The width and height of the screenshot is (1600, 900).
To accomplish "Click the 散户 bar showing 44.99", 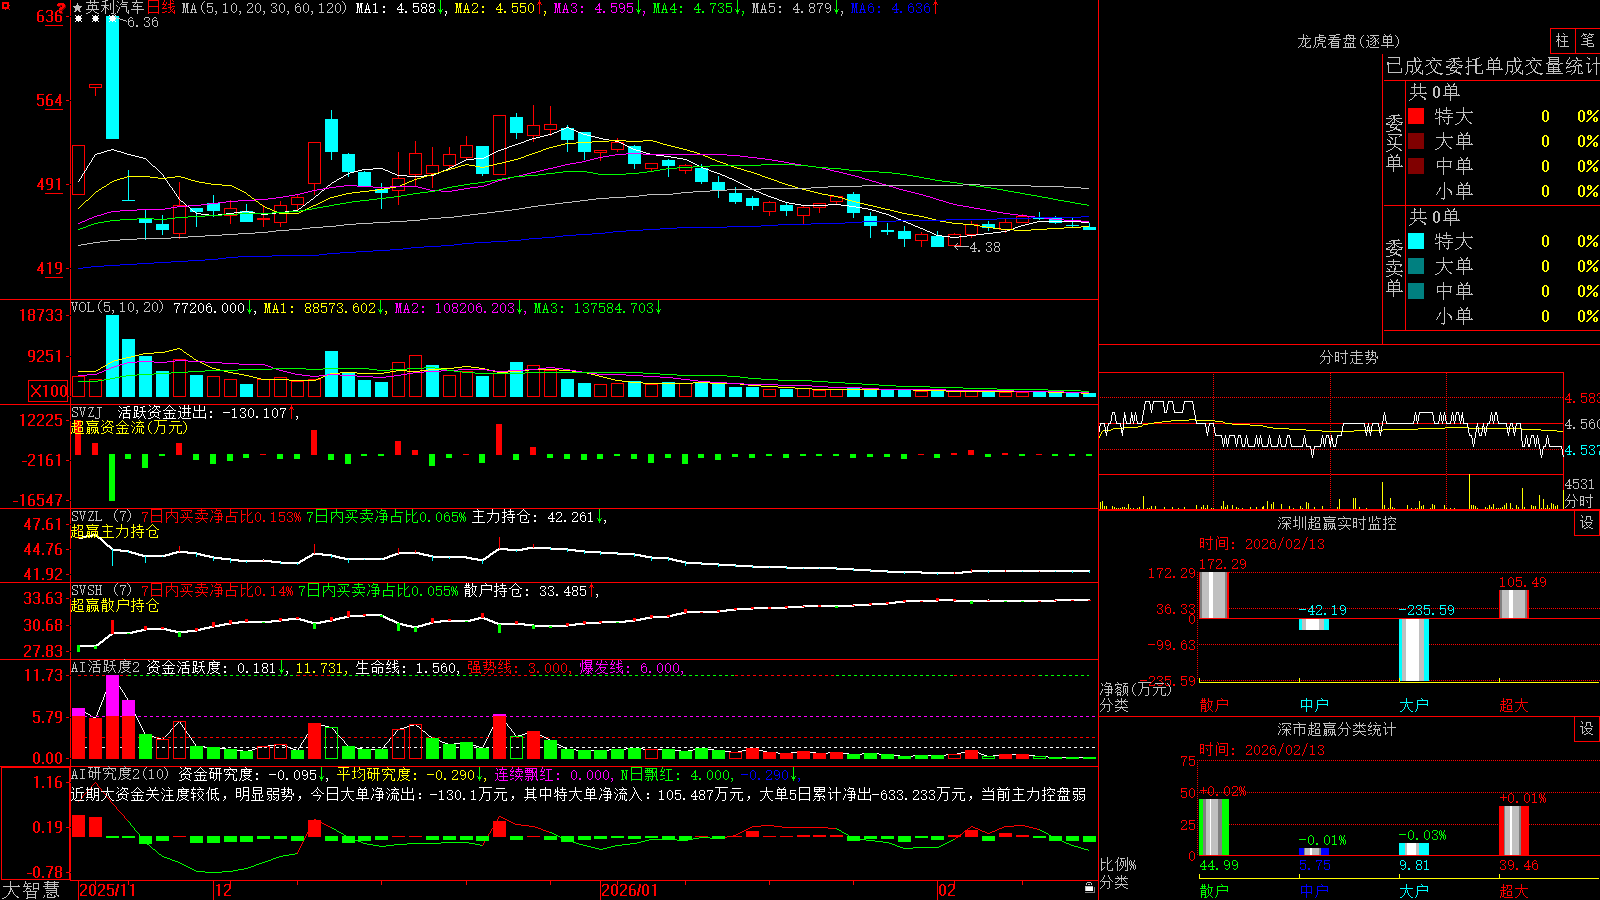I will click(1213, 827).
